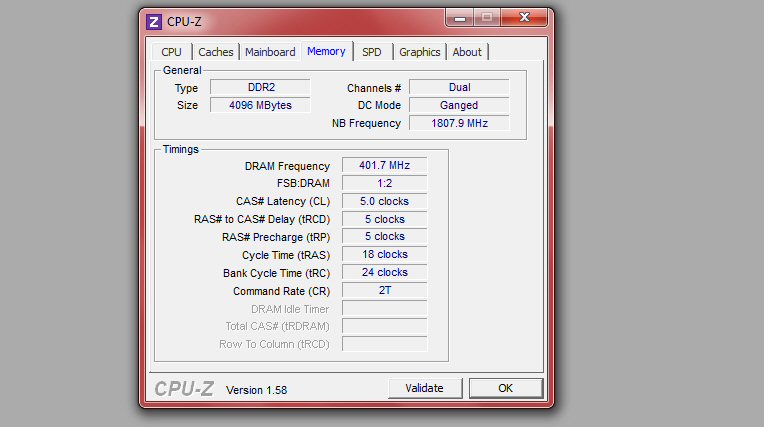Click the empty Total CAS# (tRDRAM) field
The width and height of the screenshot is (764, 427).
point(384,326)
